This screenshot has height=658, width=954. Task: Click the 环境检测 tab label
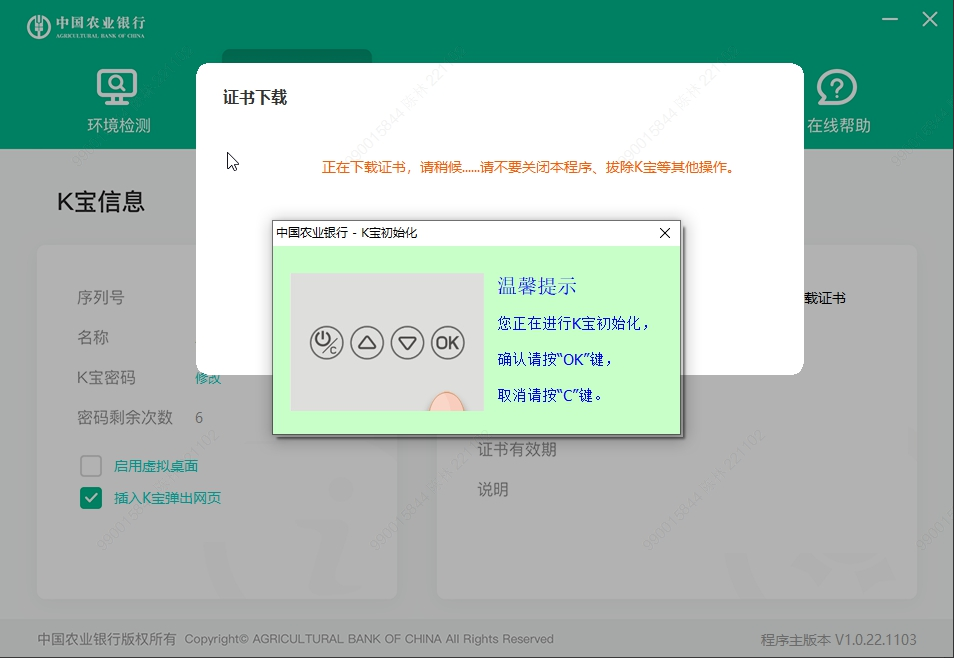[119, 125]
